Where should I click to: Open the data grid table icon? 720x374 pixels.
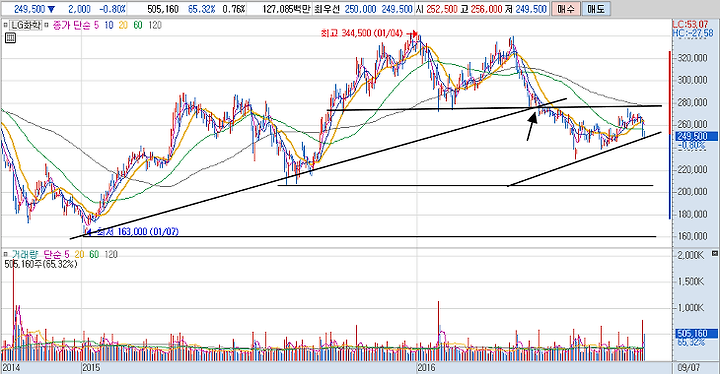tap(10, 38)
